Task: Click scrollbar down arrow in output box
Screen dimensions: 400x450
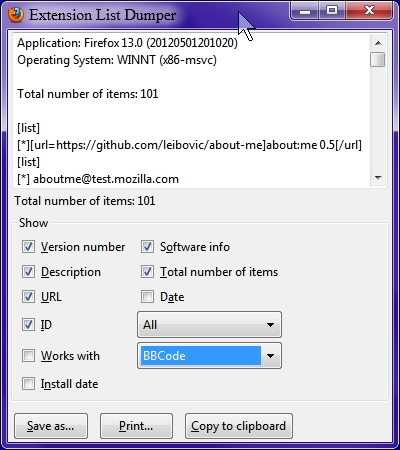Action: pos(378,178)
